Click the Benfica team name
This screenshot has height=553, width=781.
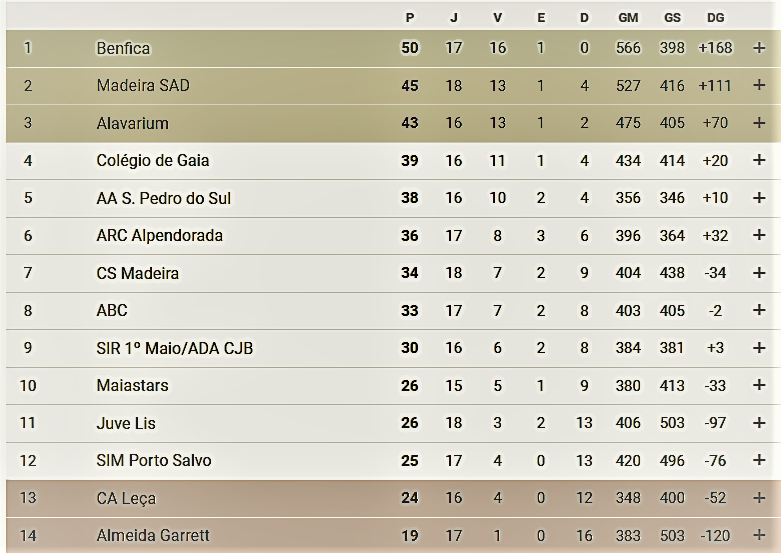click(123, 48)
